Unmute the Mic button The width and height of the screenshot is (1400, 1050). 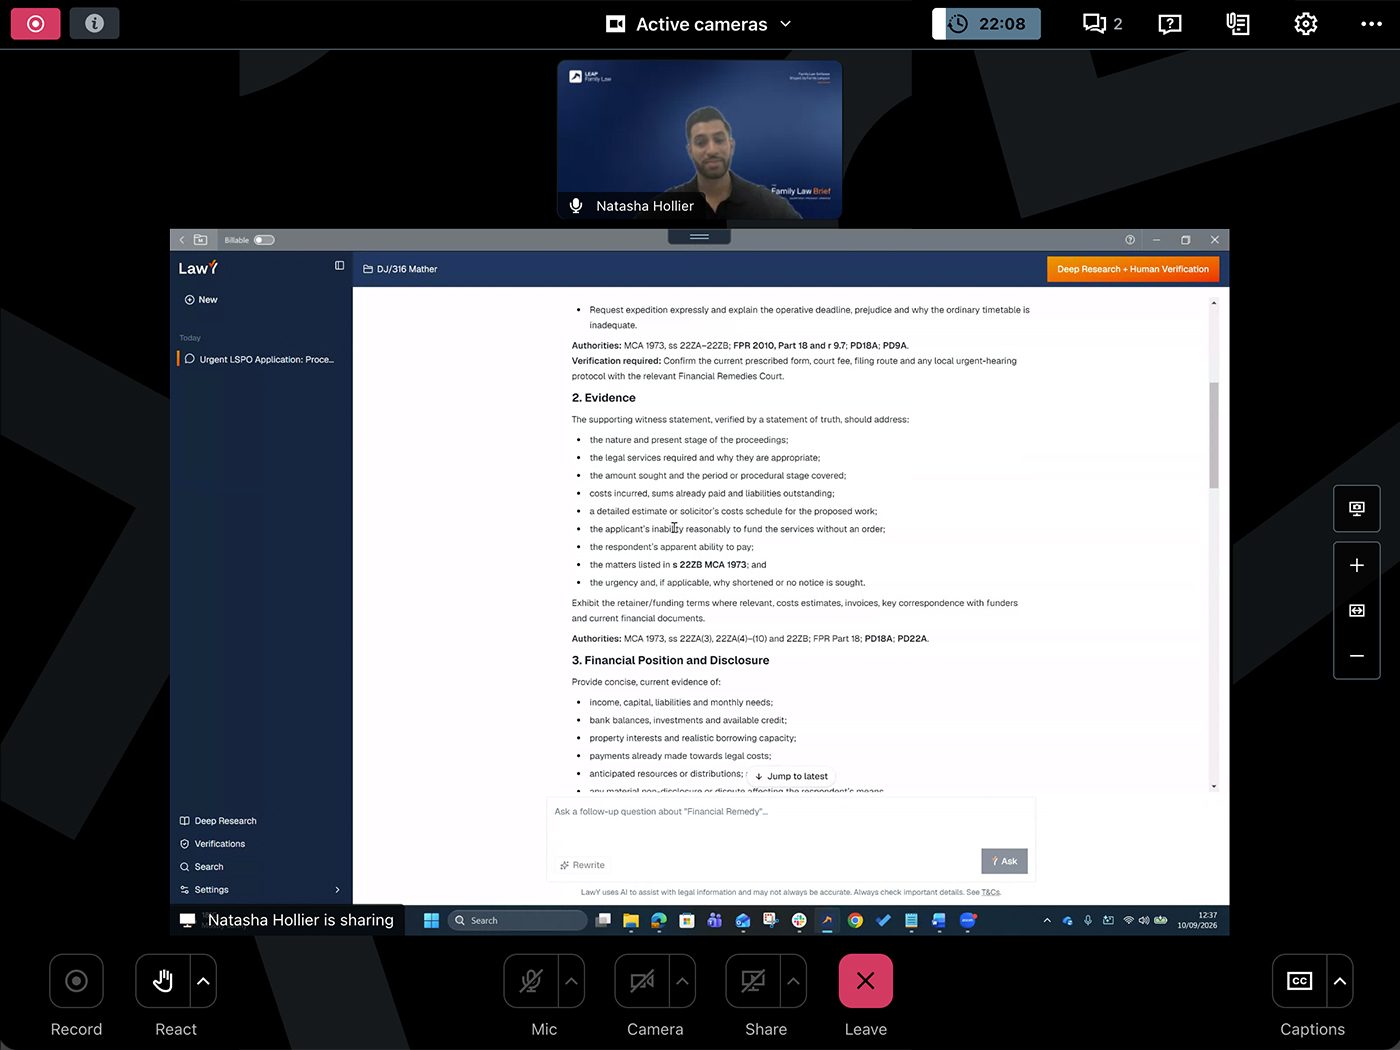pyautogui.click(x=531, y=981)
